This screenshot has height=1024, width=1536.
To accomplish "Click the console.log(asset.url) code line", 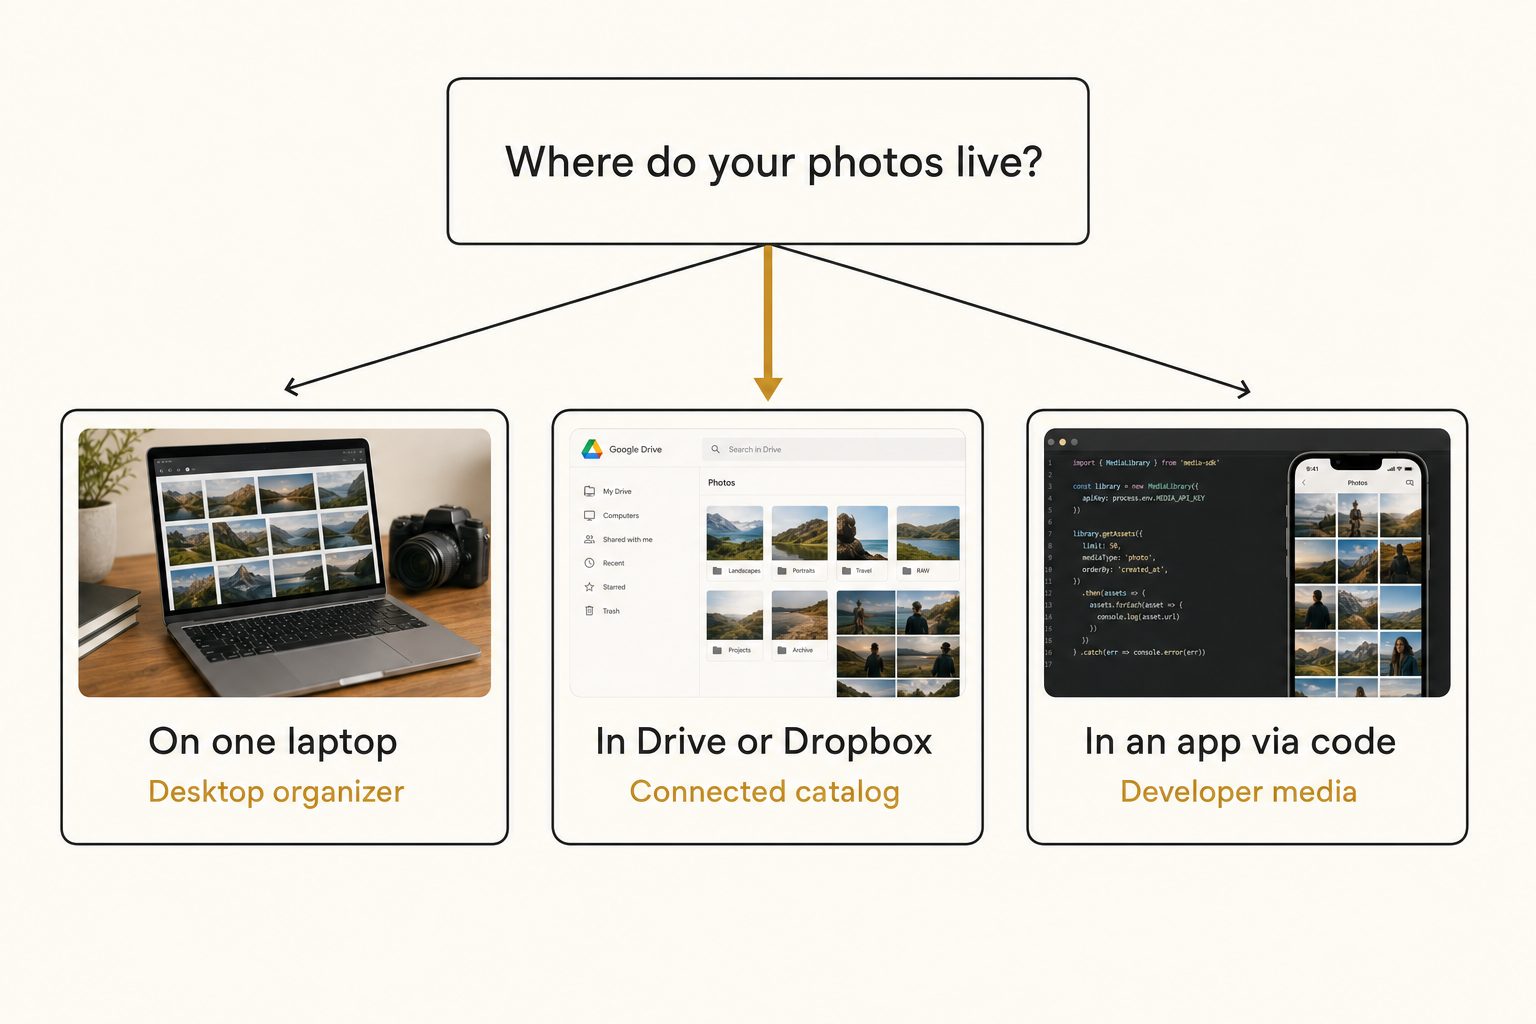I will tap(1138, 617).
